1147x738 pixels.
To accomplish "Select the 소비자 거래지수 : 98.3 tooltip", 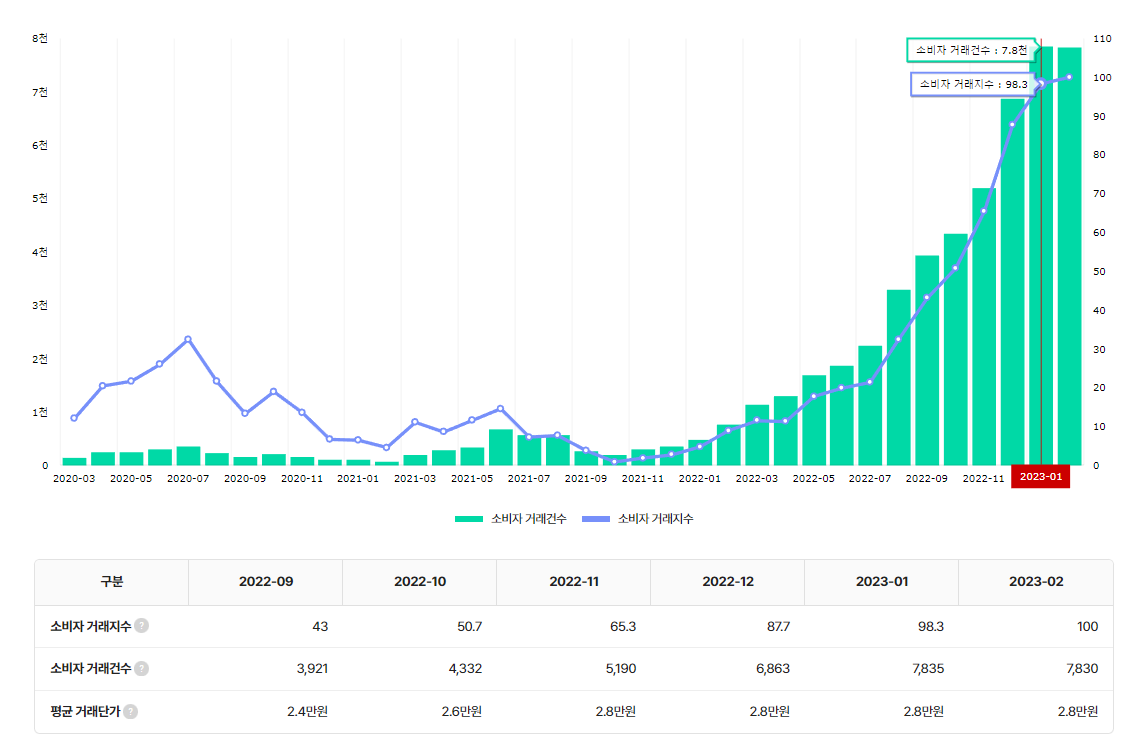I will click(973, 84).
